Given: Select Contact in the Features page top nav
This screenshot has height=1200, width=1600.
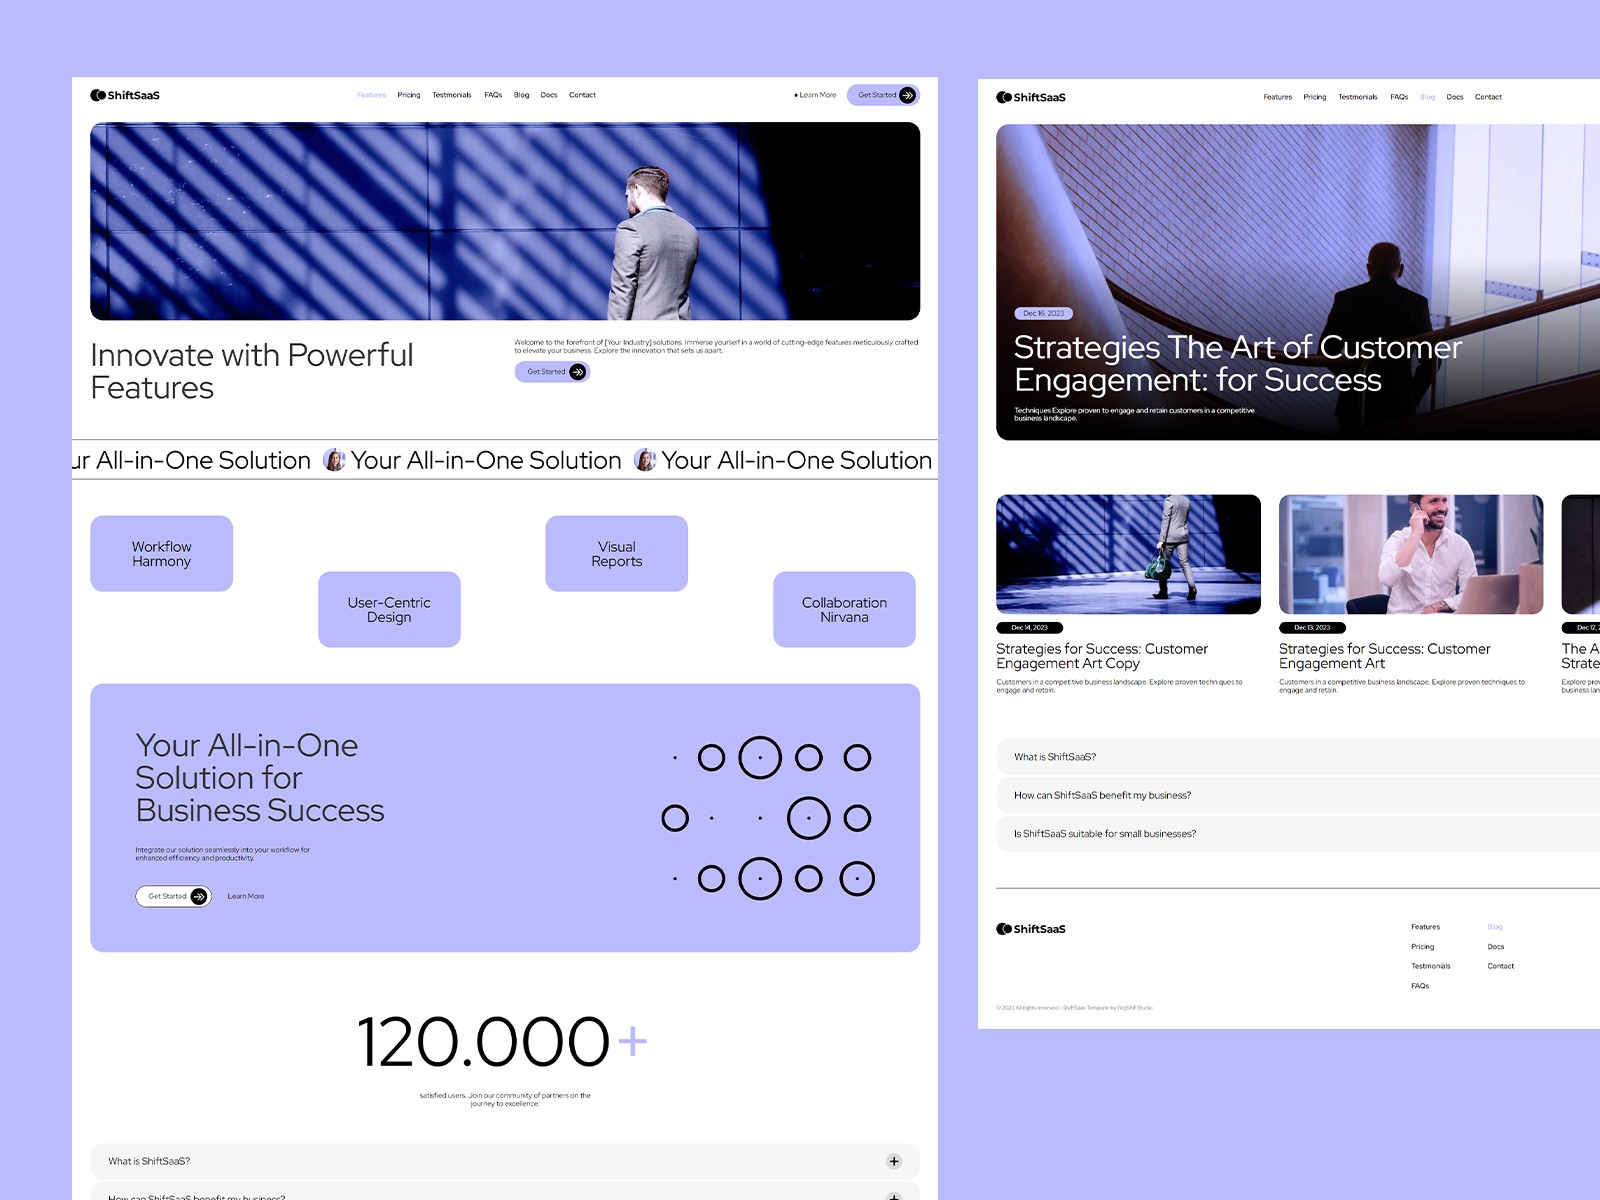Looking at the screenshot, I should pos(582,95).
